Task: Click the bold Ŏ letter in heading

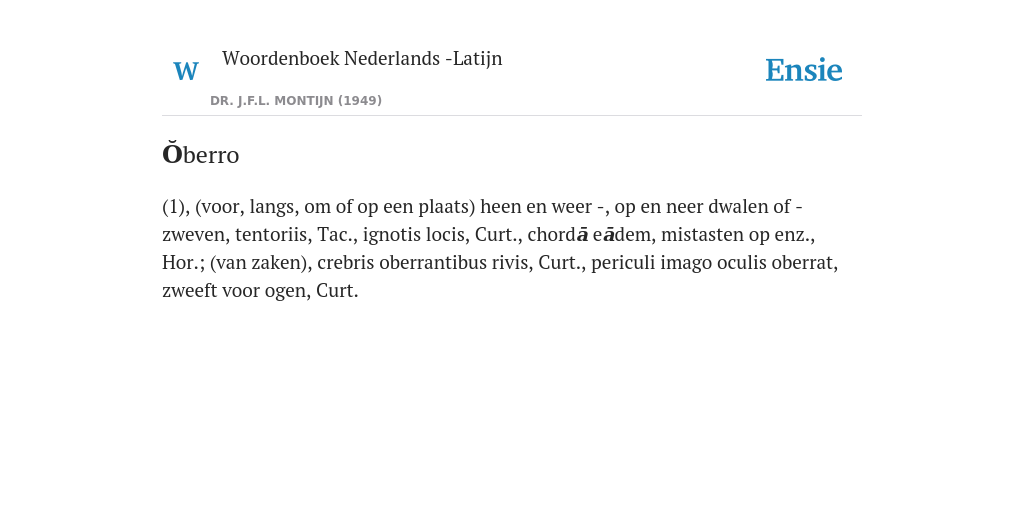Action: click(172, 154)
